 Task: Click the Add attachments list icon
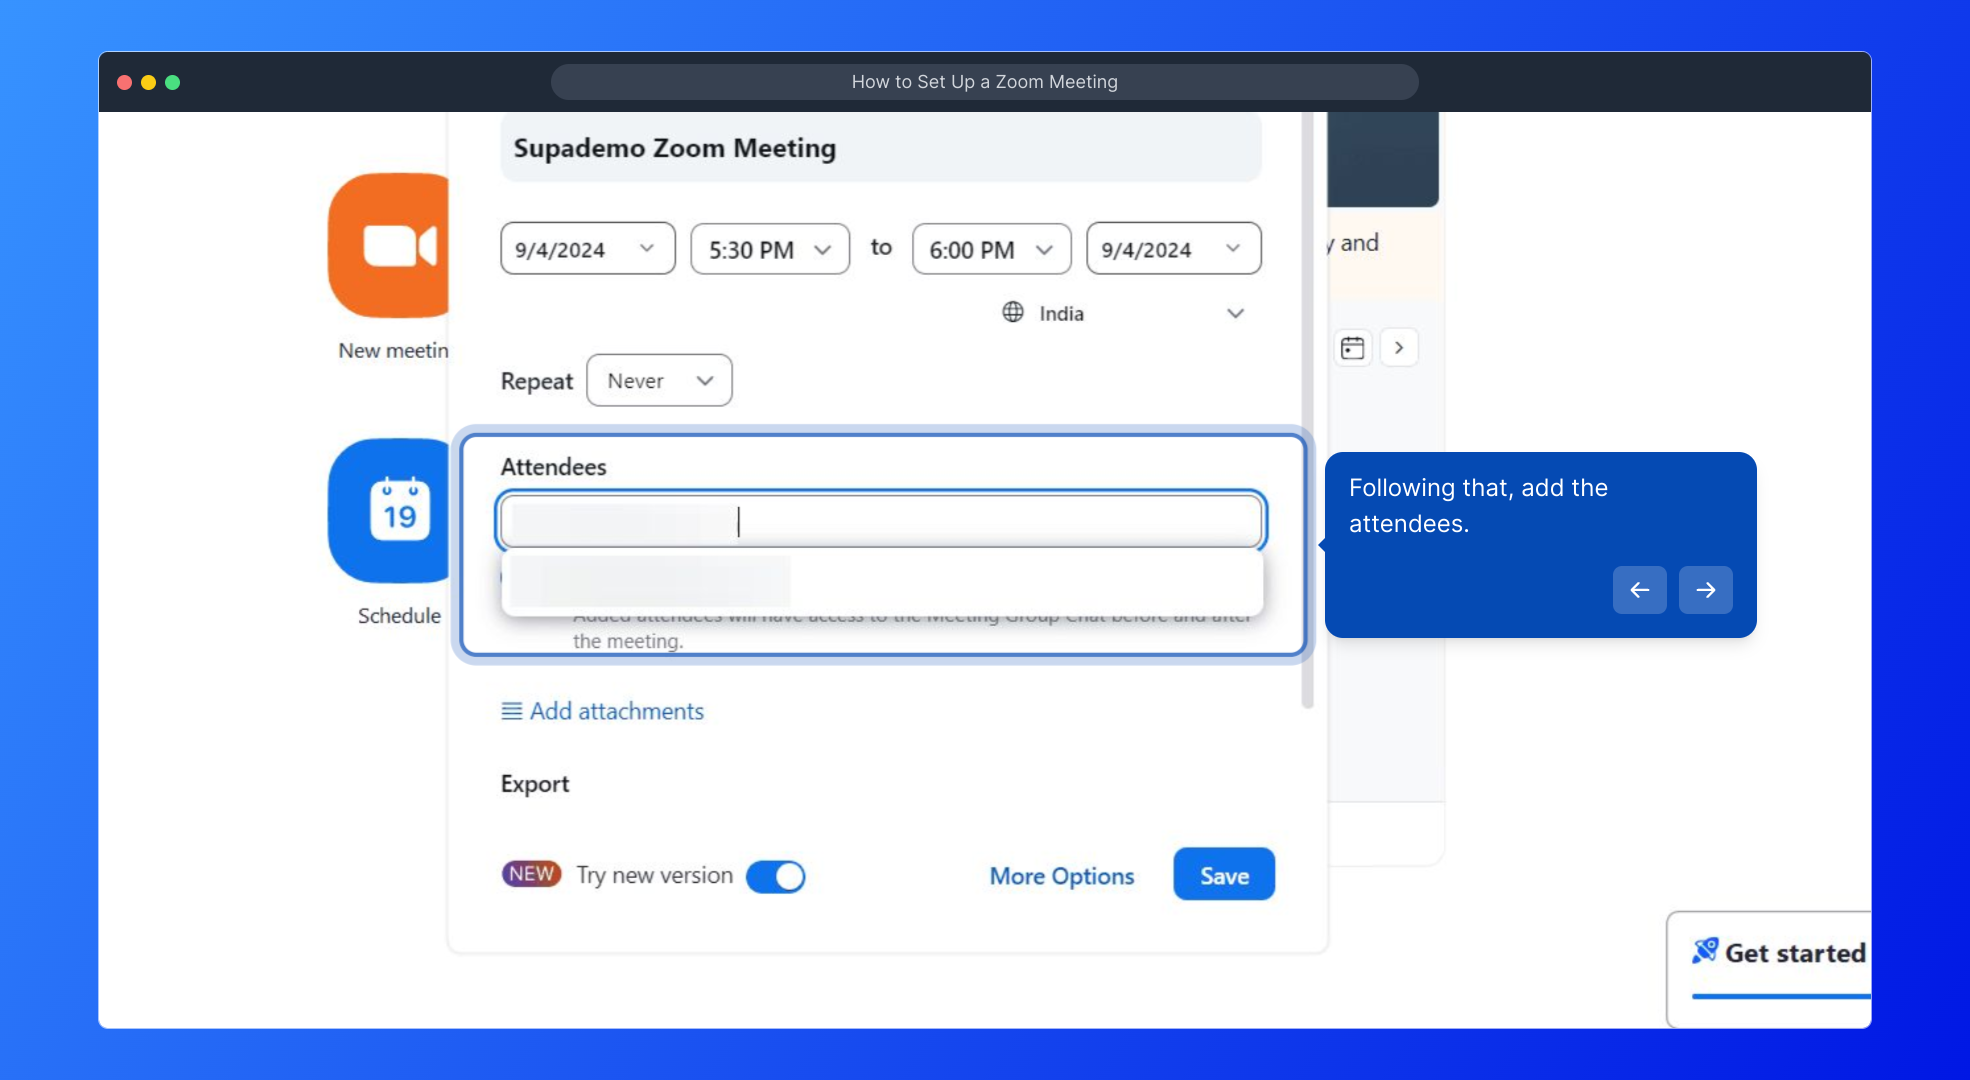511,711
